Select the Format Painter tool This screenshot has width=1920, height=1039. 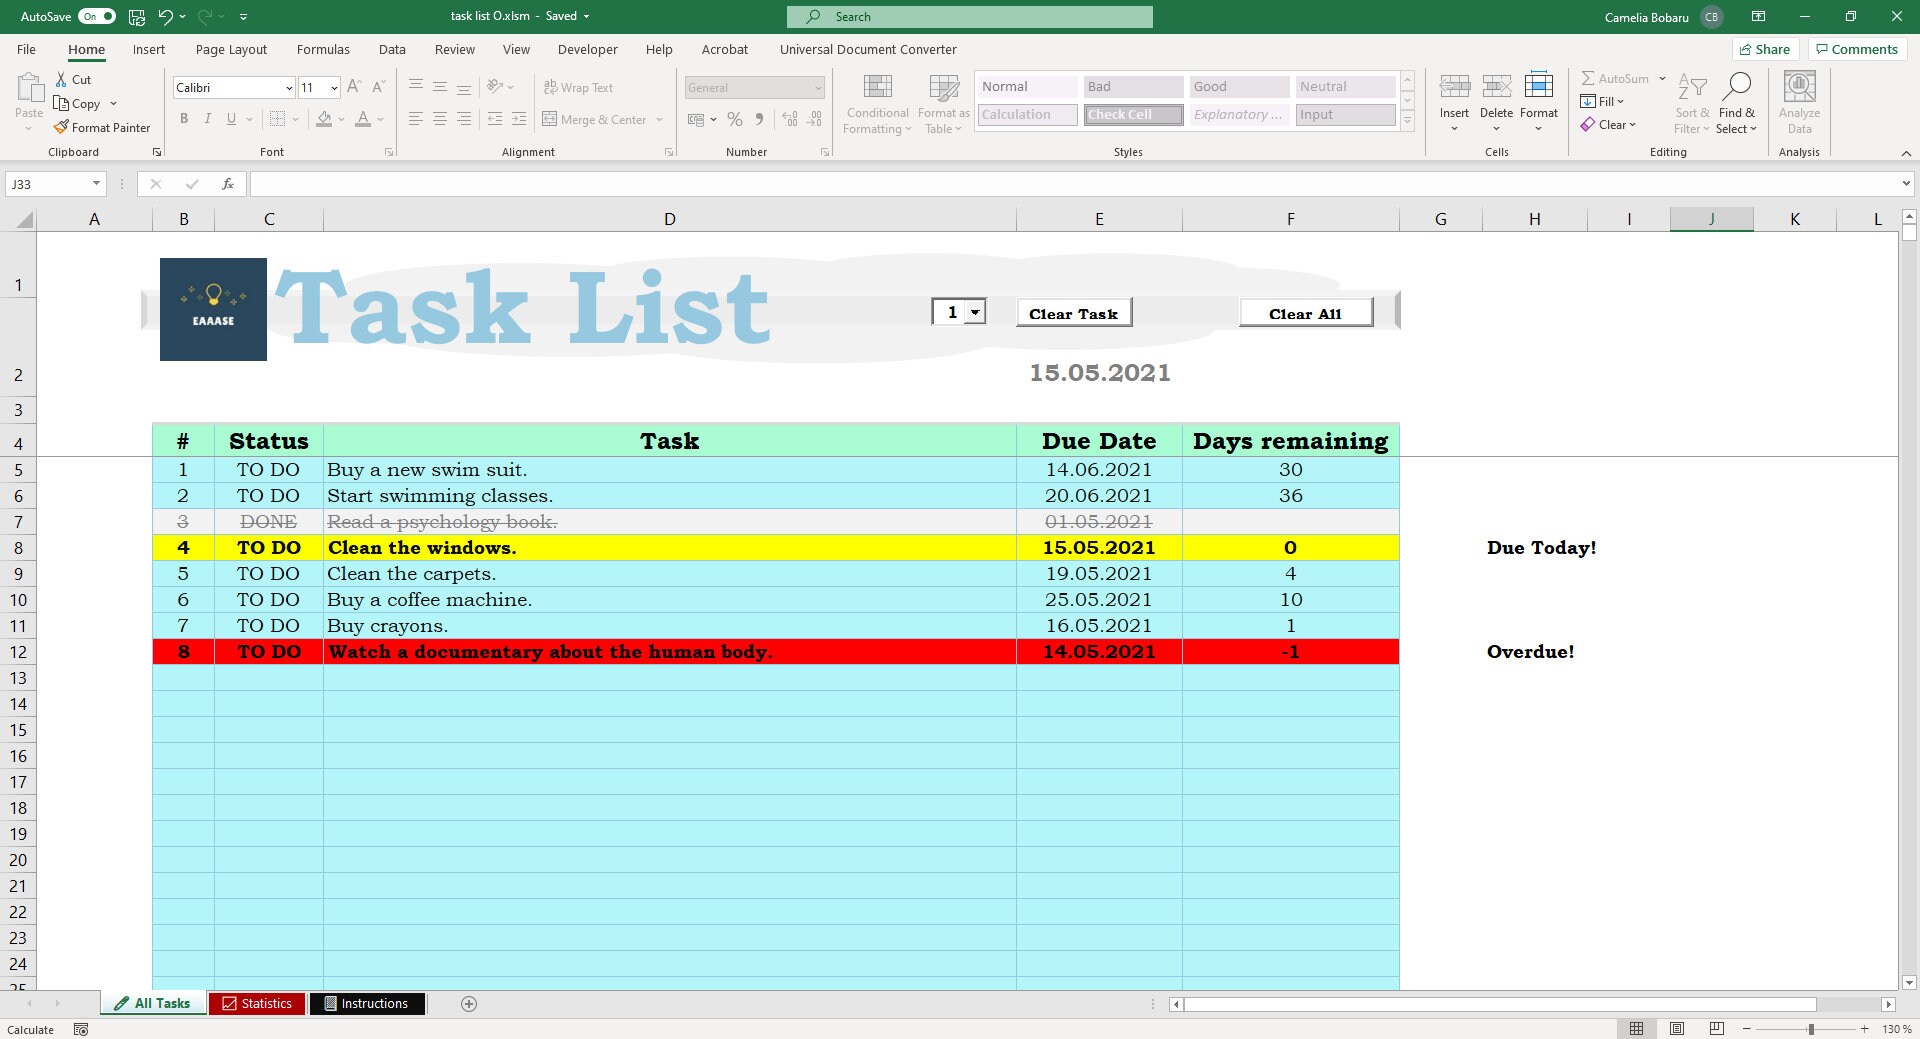[103, 127]
